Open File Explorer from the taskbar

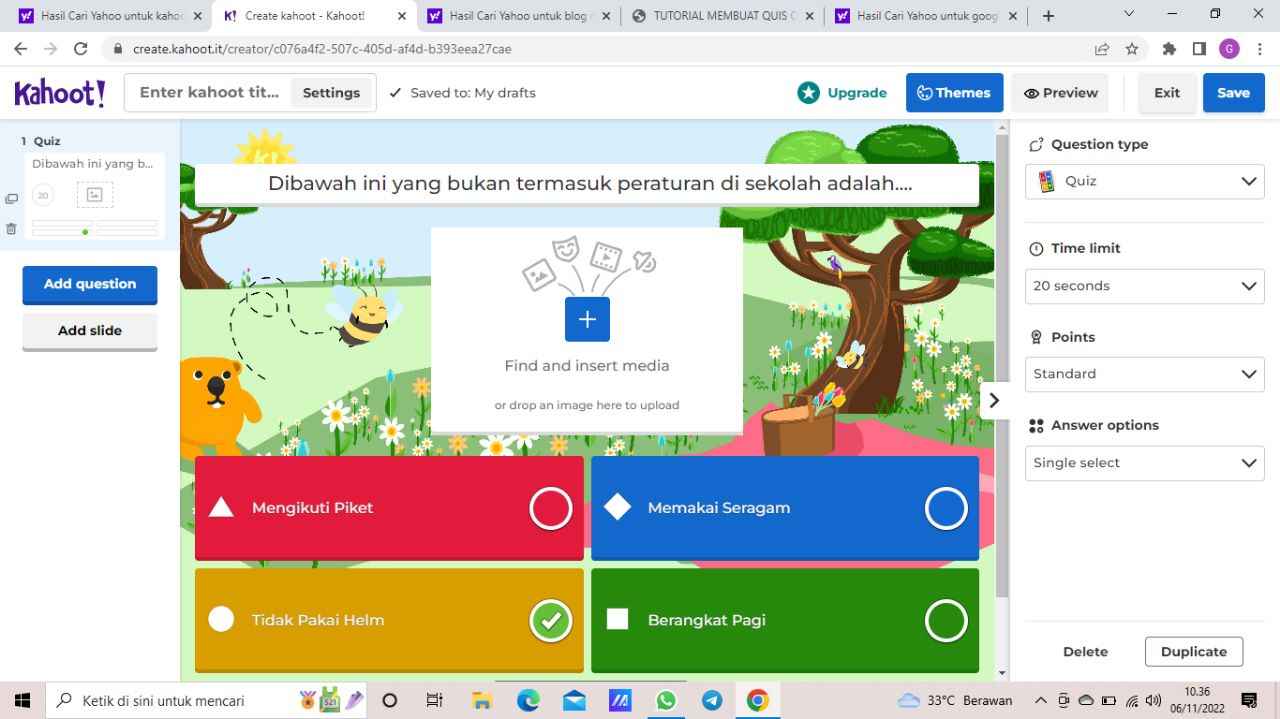(482, 701)
